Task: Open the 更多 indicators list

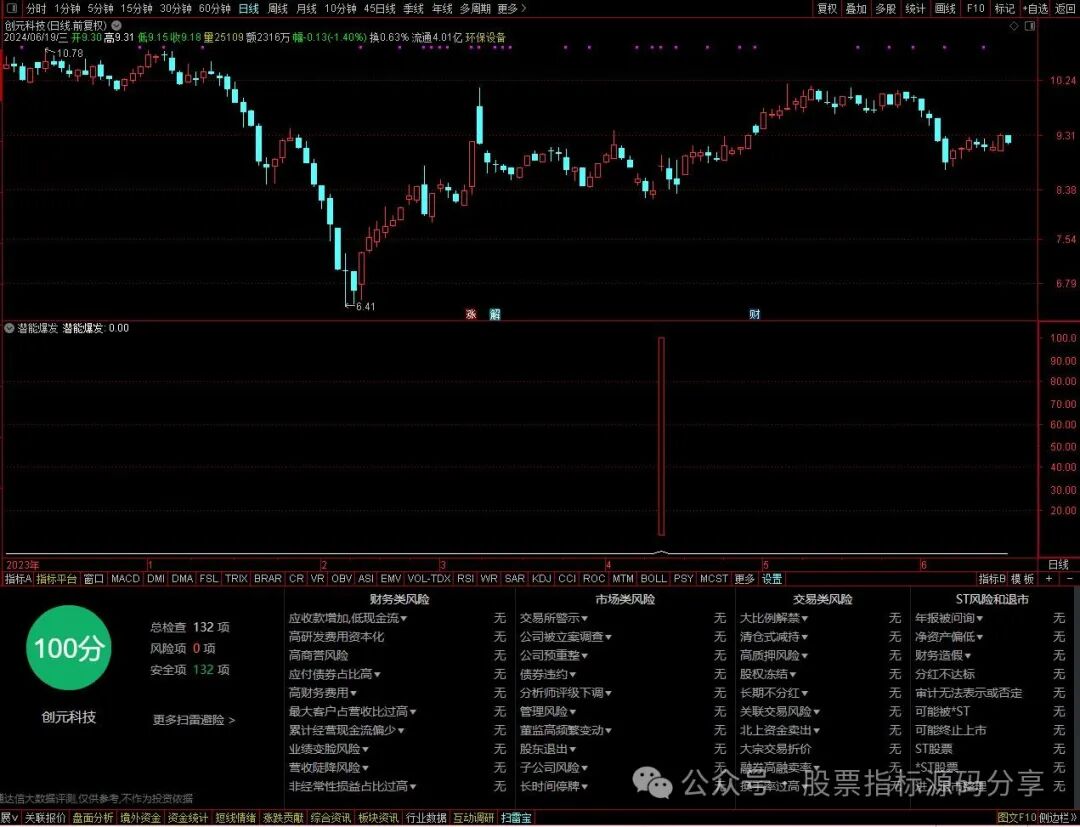Action: point(745,579)
